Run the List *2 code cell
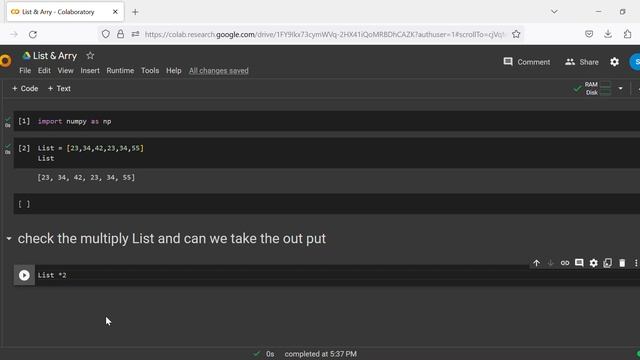This screenshot has height=360, width=640. click(24, 275)
